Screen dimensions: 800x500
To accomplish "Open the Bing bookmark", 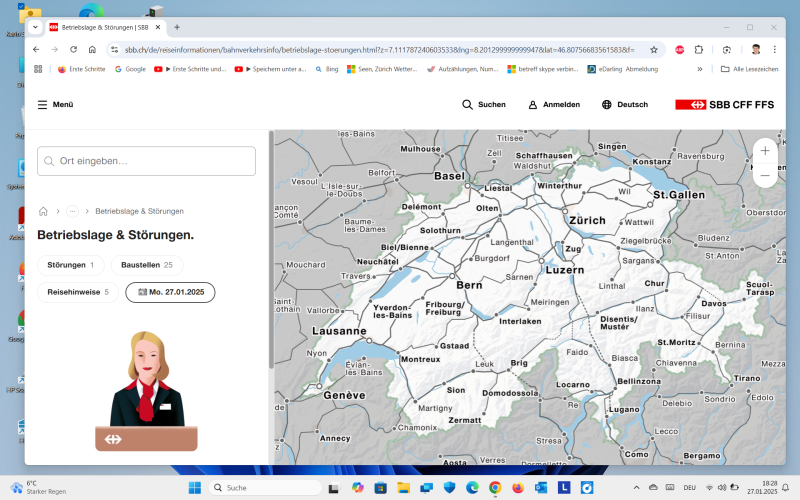I will 327,69.
